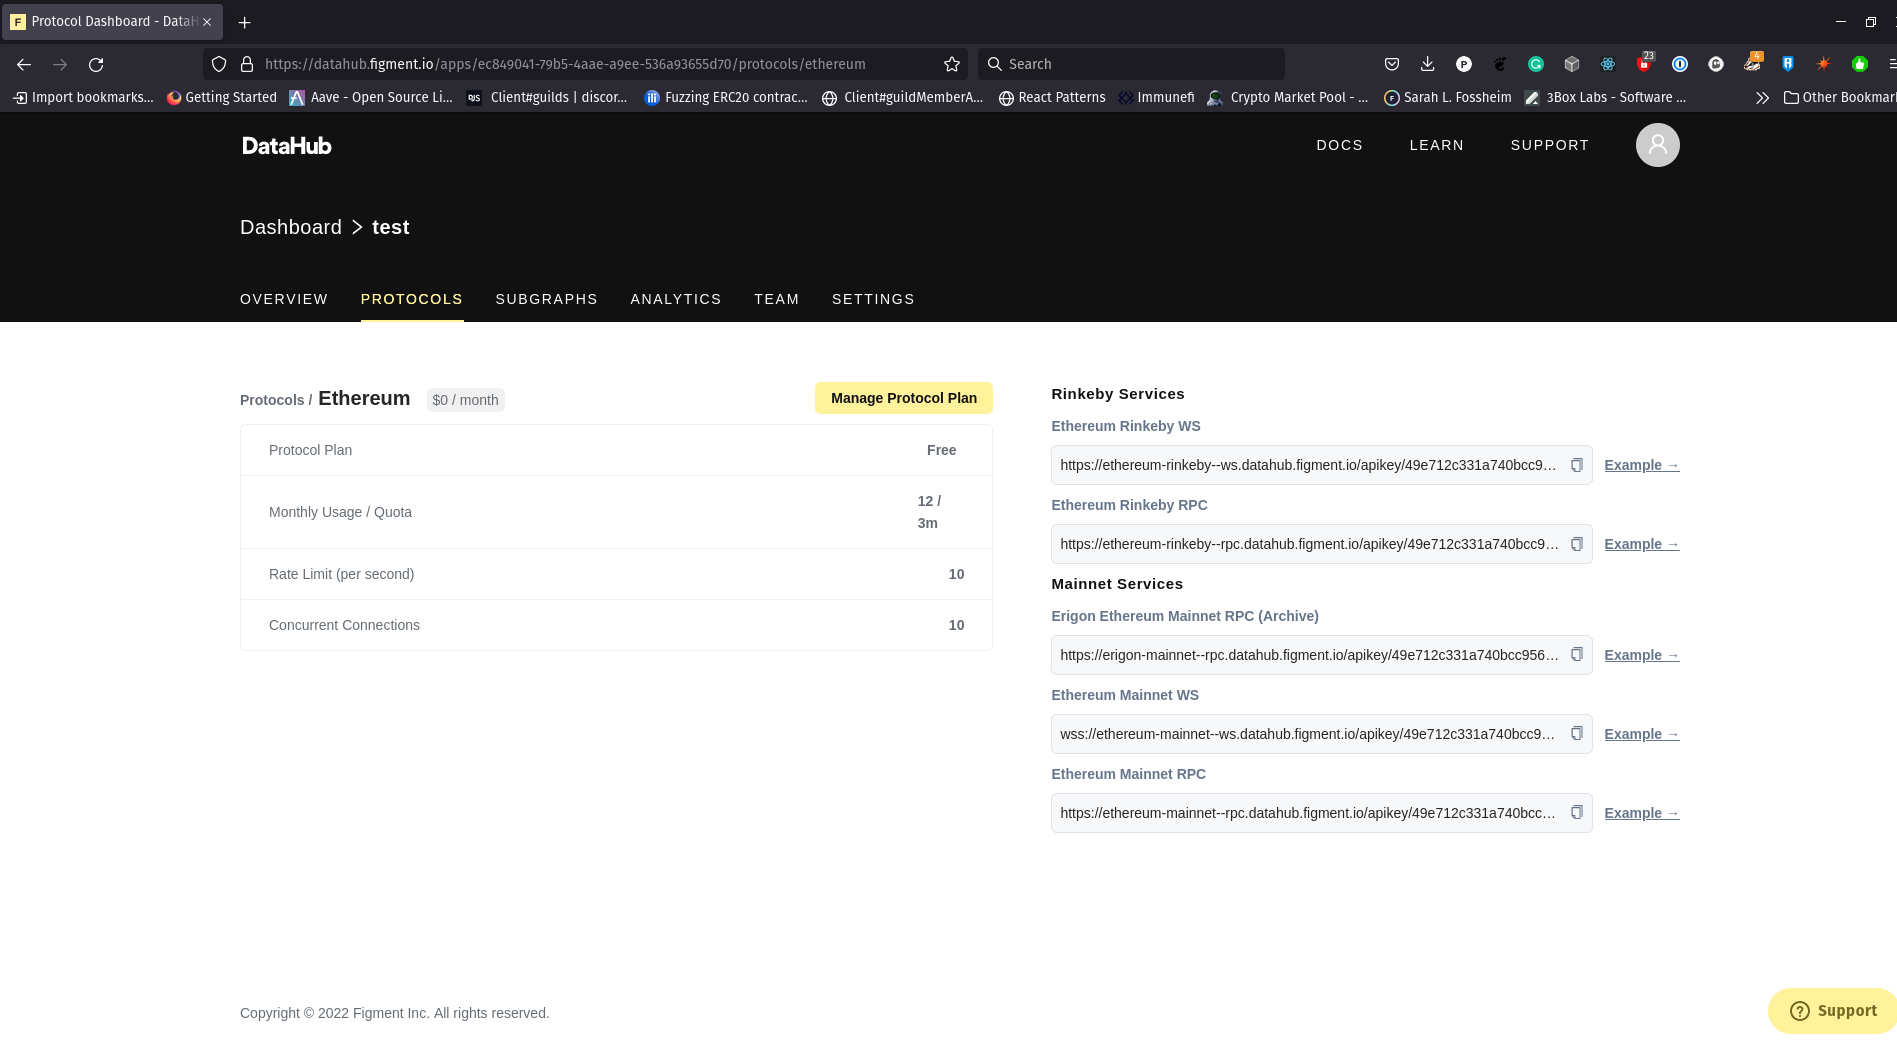Click the DataHub logo
Screen dimensions: 1897x1048
point(286,146)
